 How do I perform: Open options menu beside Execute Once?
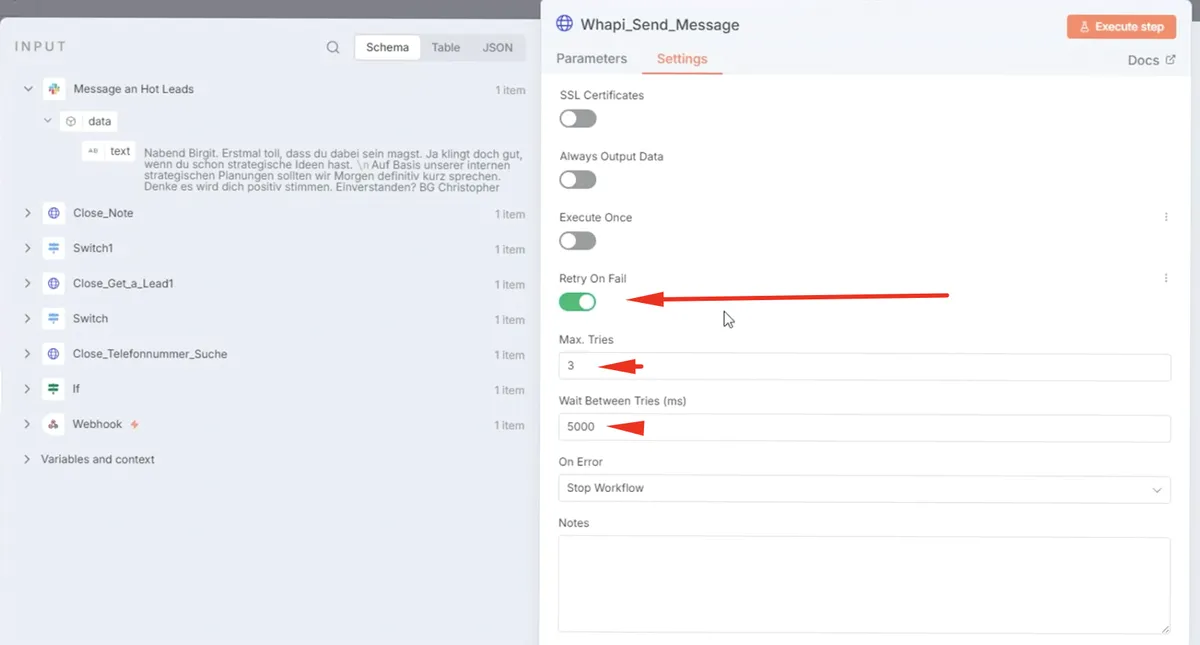point(1166,217)
